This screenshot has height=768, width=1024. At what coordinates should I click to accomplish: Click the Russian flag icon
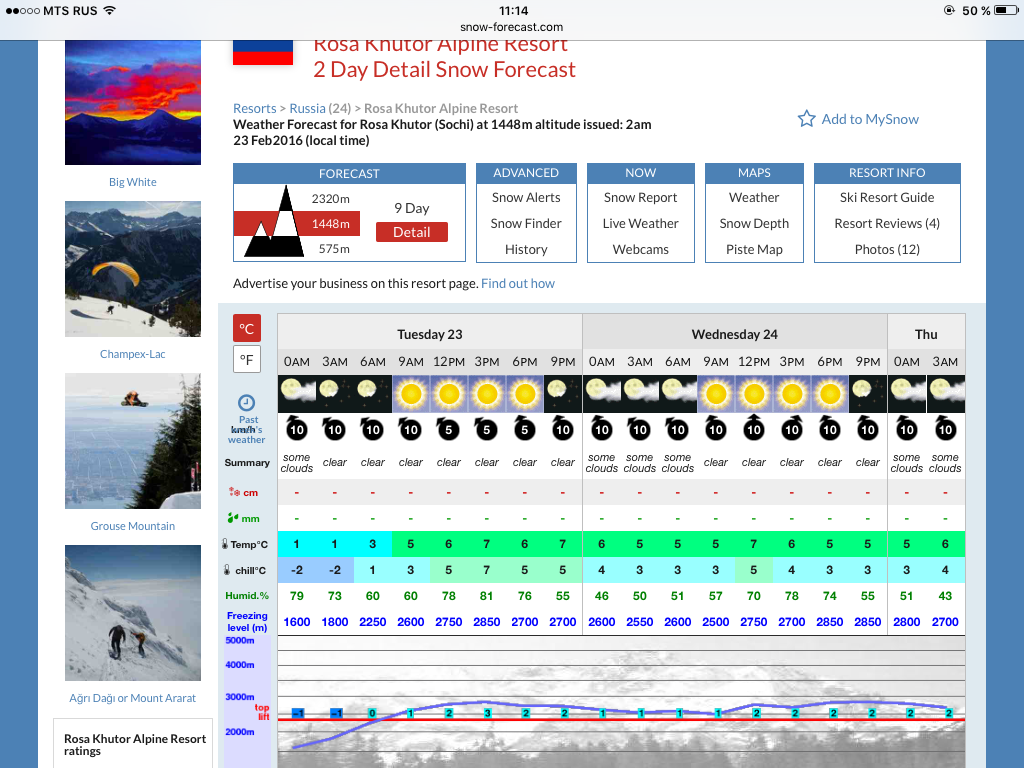click(x=263, y=52)
